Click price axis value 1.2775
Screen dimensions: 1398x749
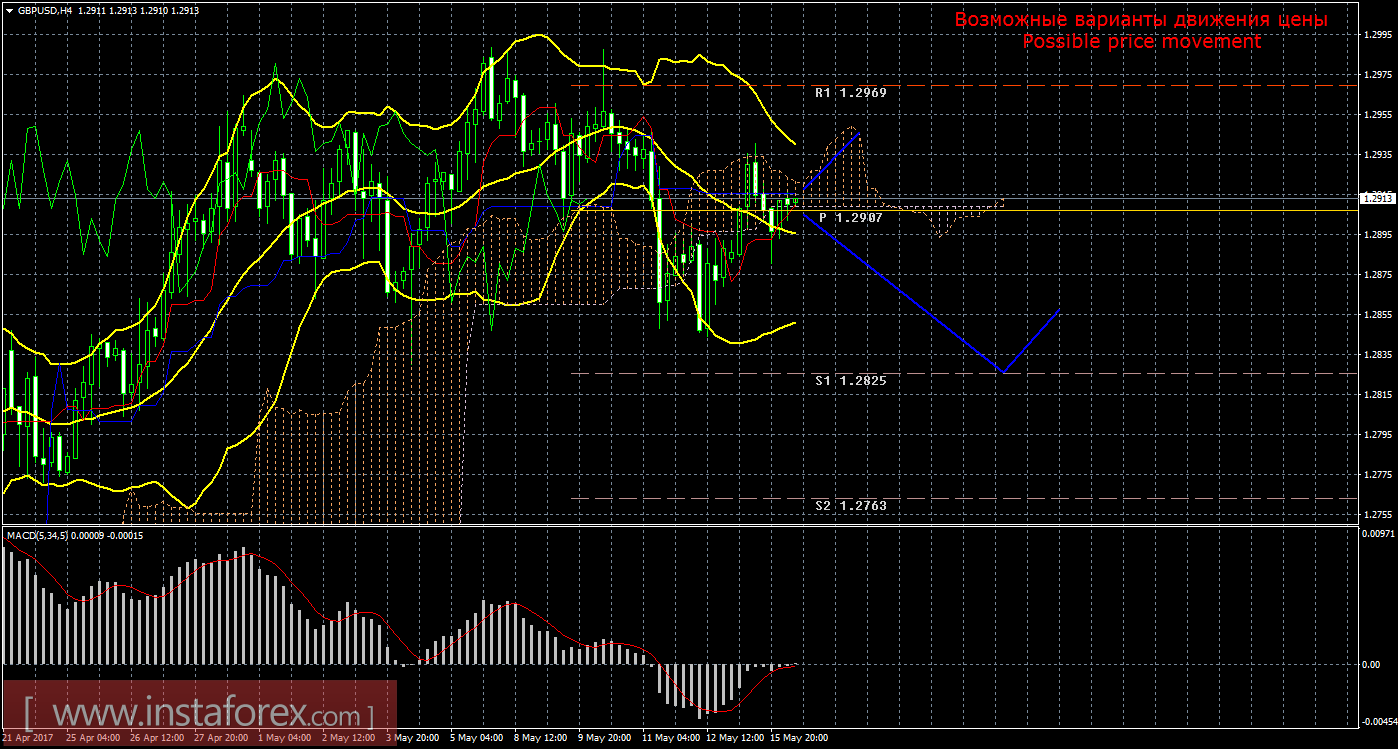(x=1378, y=475)
